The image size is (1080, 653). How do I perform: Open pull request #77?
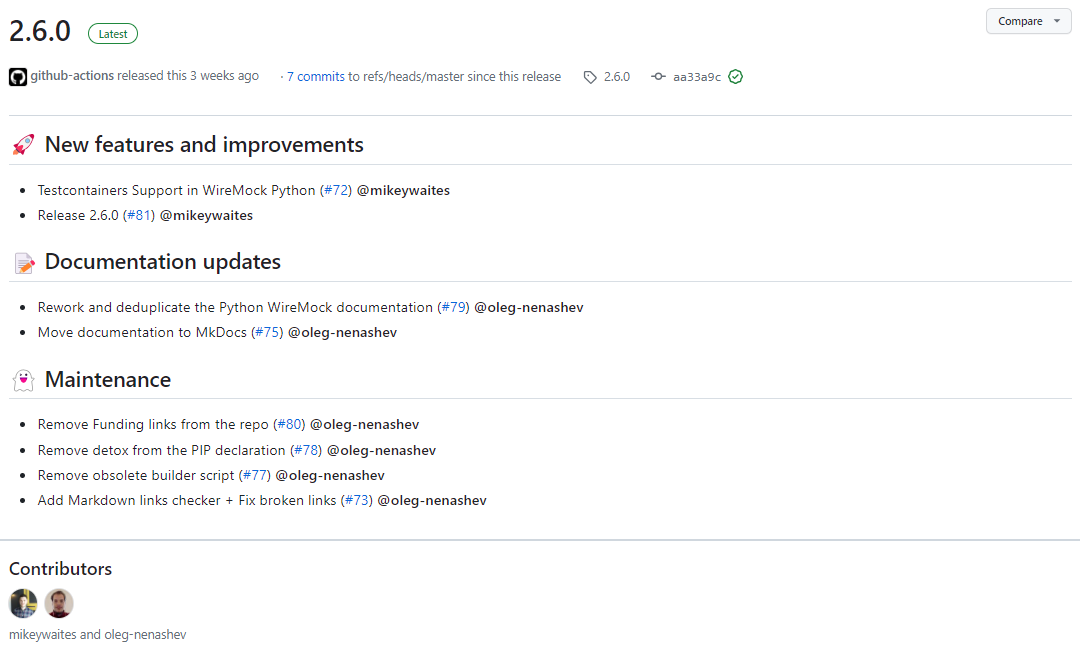[x=255, y=475]
